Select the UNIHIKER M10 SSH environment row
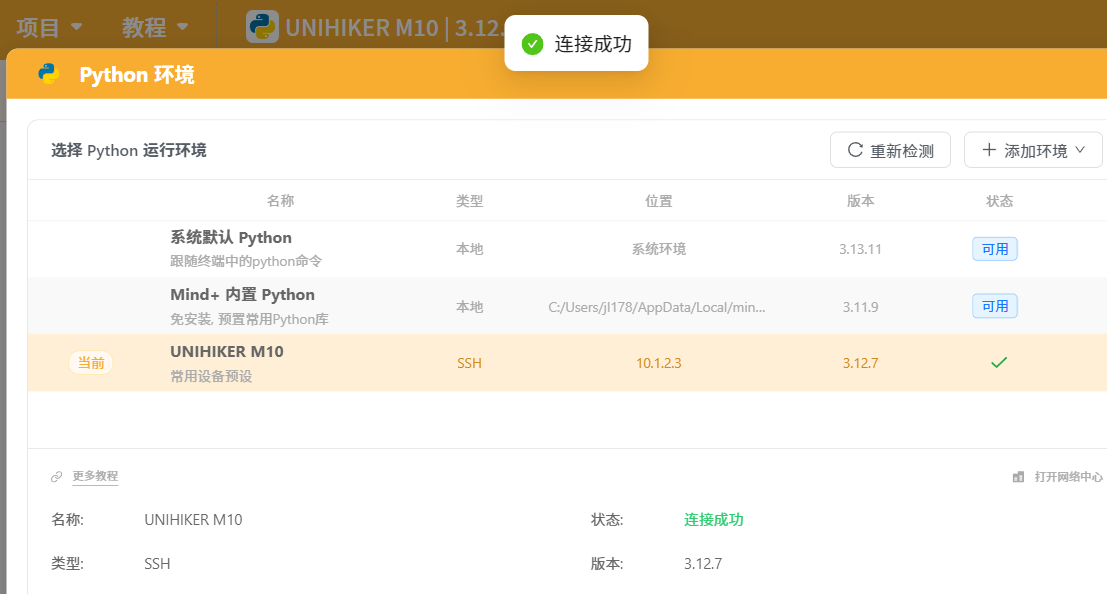The height and width of the screenshot is (594, 1107). [x=568, y=363]
